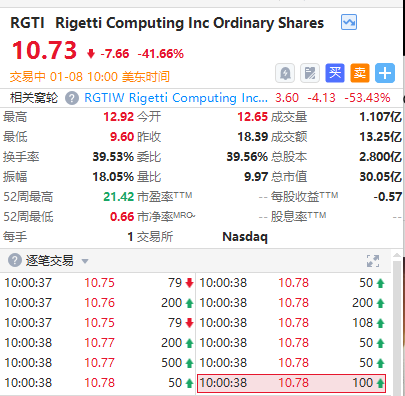
Task: Set a price alert with the bell icon
Action: click(285, 73)
